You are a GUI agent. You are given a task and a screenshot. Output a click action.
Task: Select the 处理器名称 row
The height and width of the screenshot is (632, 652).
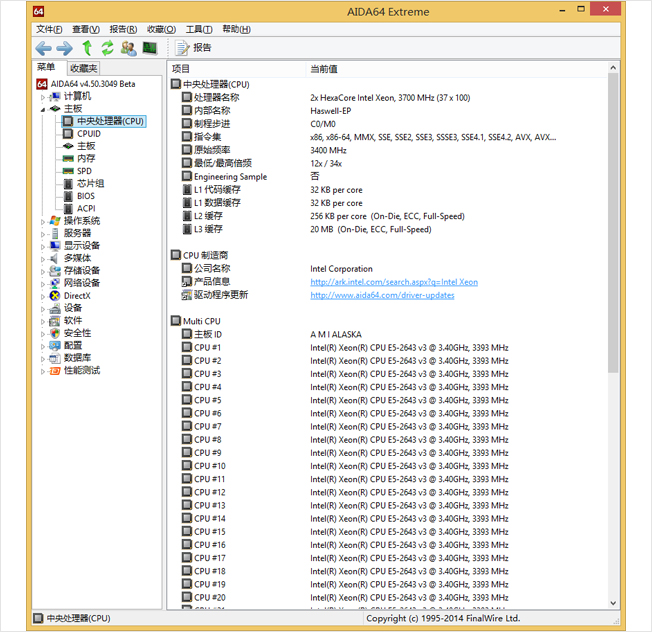tap(389, 98)
